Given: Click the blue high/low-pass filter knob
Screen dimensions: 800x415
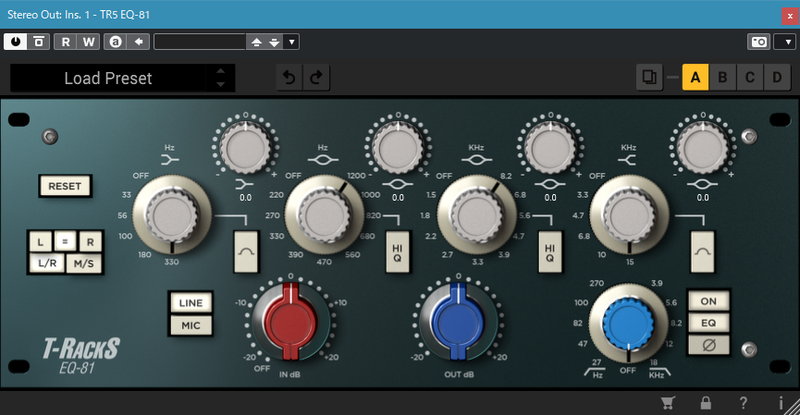Looking at the screenshot, I should coord(628,324).
